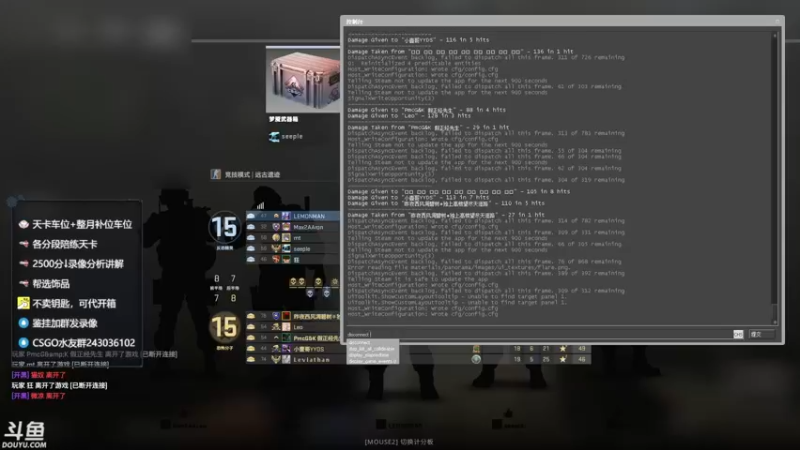Click mt's avatar in the scoreboard
800x450 pixels.
[286, 238]
